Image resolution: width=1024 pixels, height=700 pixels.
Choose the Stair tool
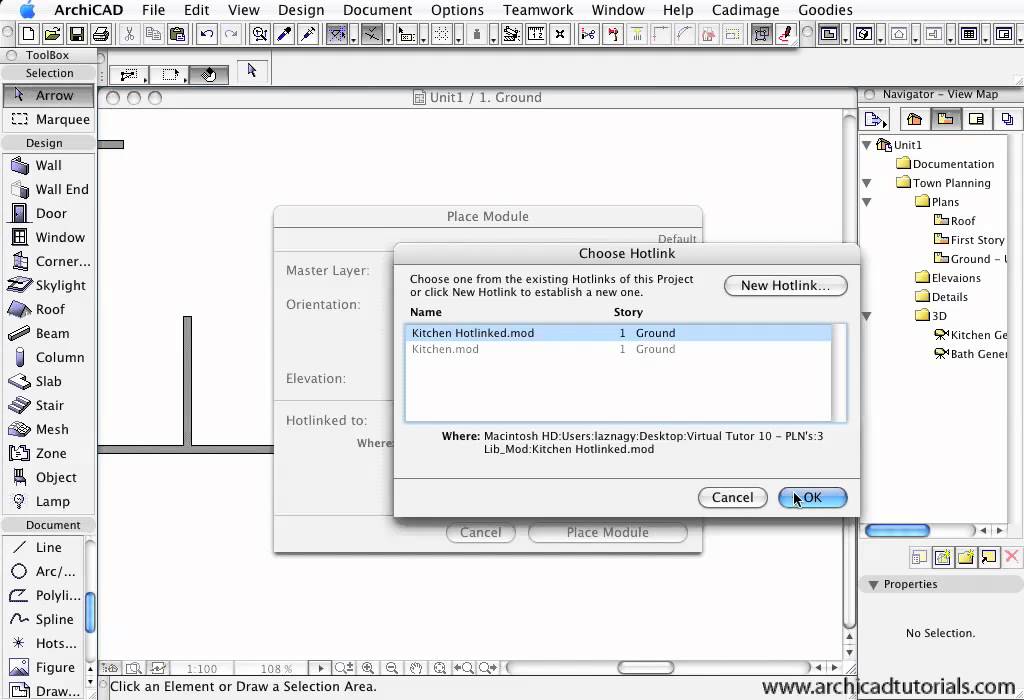(x=48, y=406)
